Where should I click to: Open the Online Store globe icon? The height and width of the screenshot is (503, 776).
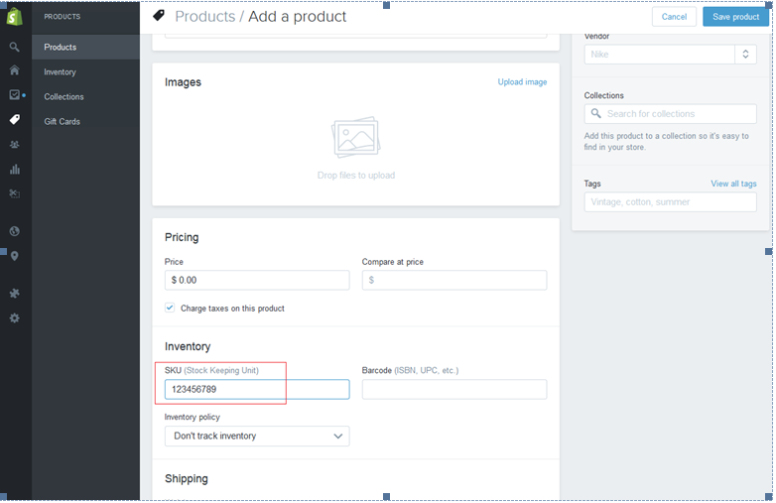pos(14,231)
